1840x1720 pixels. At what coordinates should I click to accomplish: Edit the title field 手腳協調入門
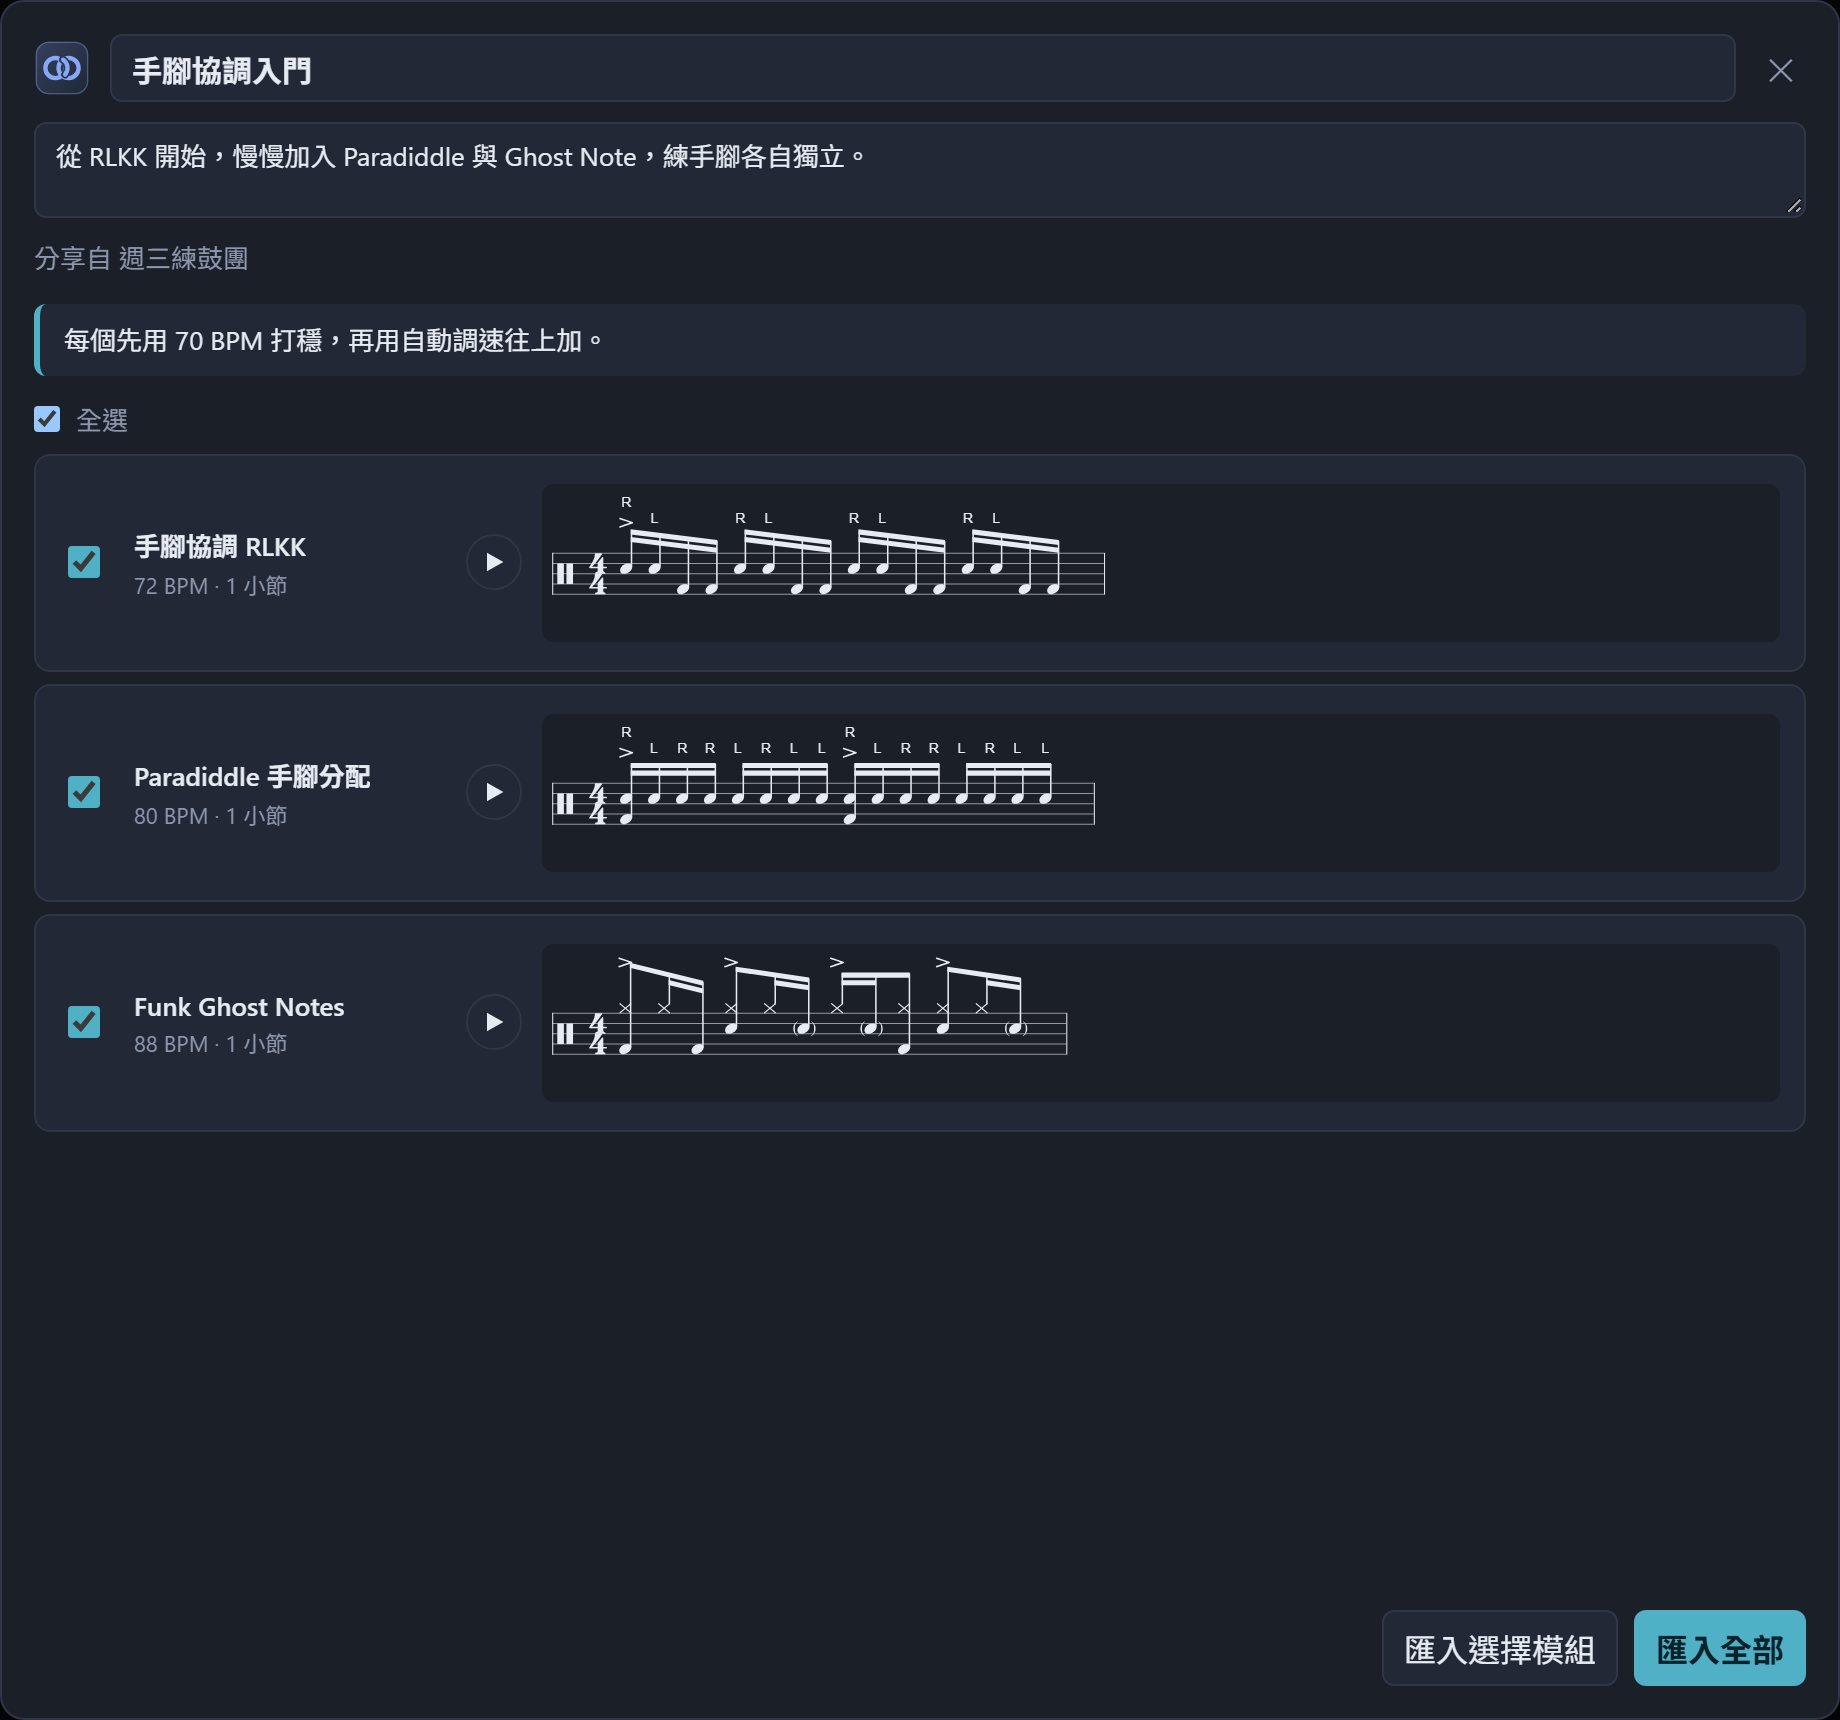pos(922,68)
